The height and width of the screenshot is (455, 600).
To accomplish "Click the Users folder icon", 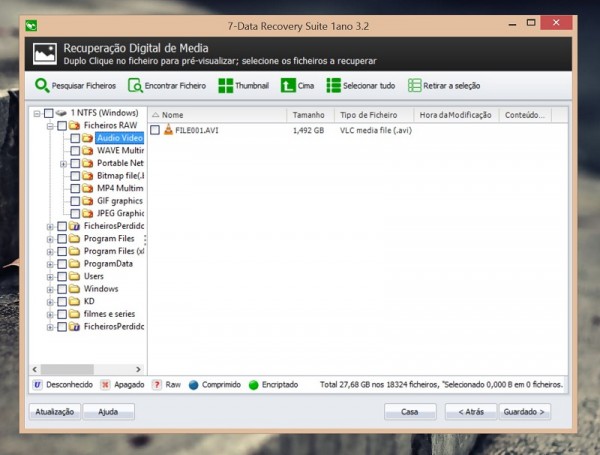I will (x=74, y=276).
